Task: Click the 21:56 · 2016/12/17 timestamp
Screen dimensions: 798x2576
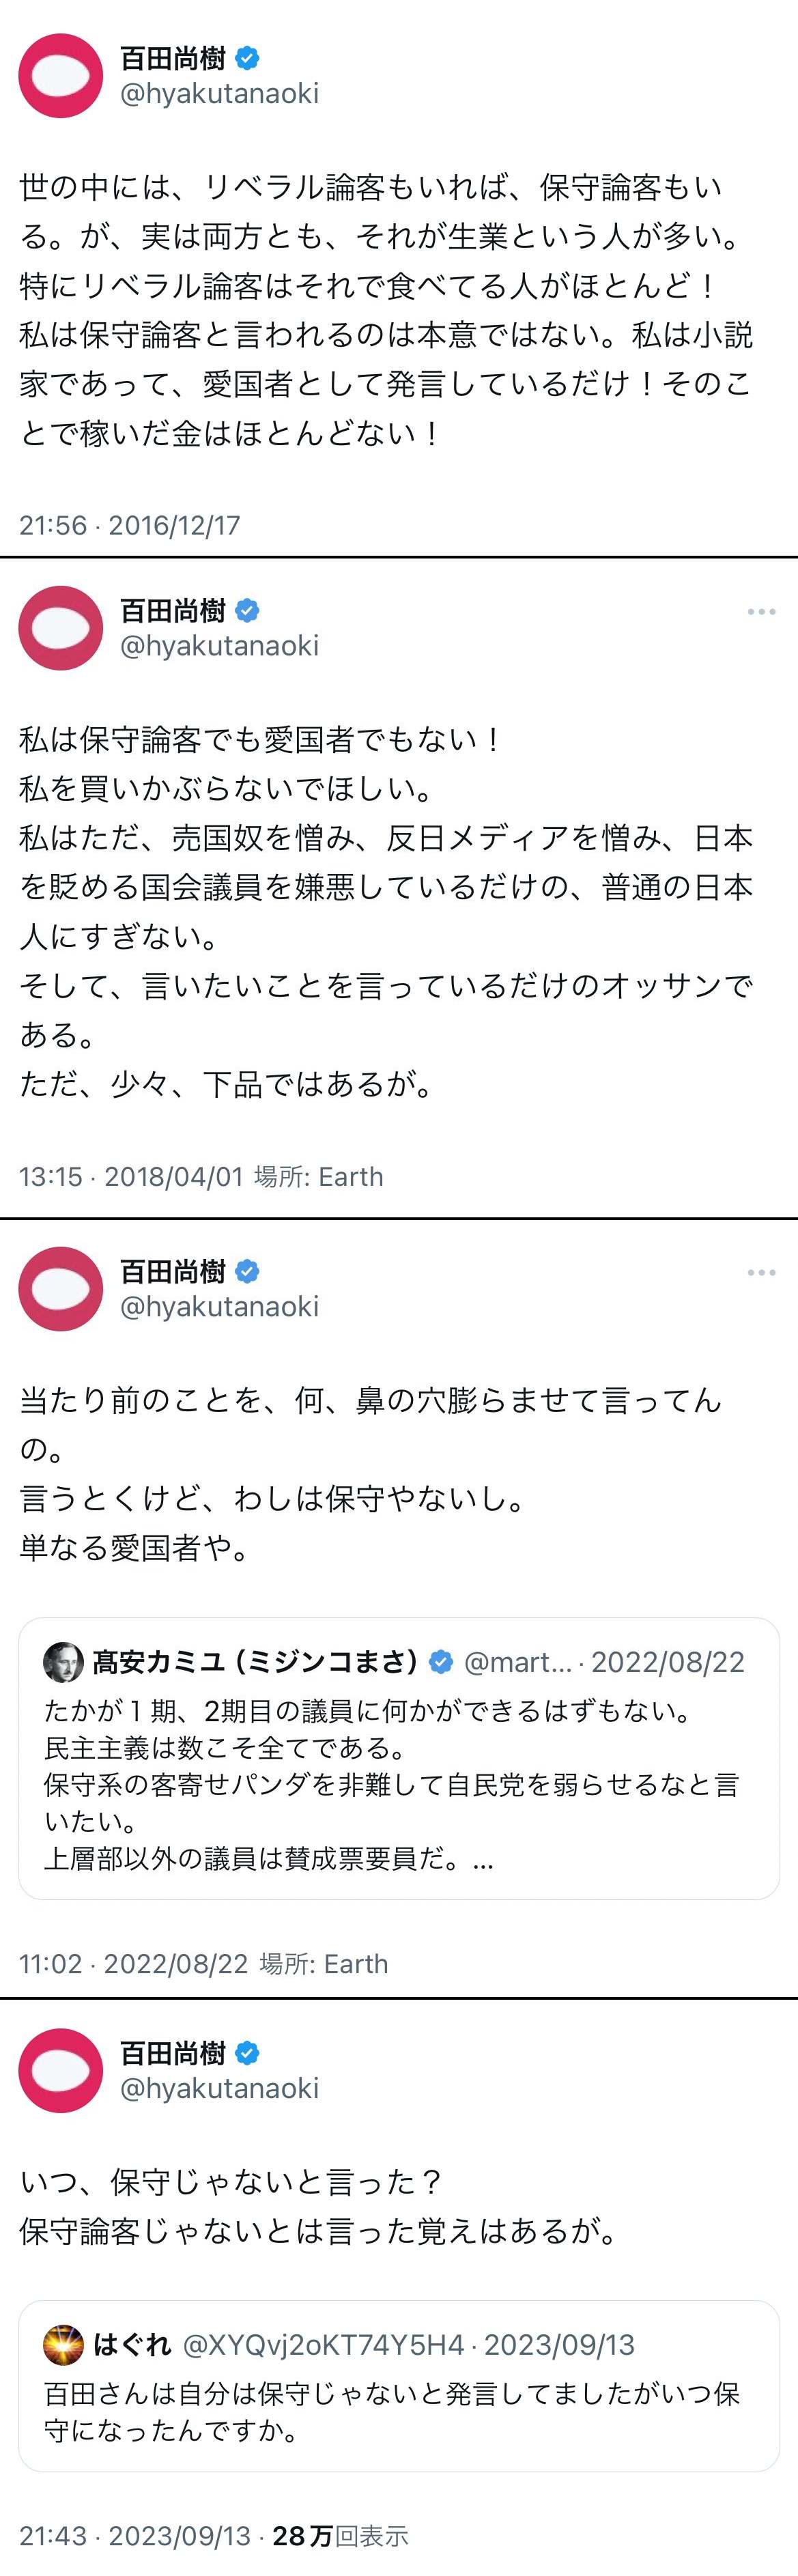Action: point(130,525)
